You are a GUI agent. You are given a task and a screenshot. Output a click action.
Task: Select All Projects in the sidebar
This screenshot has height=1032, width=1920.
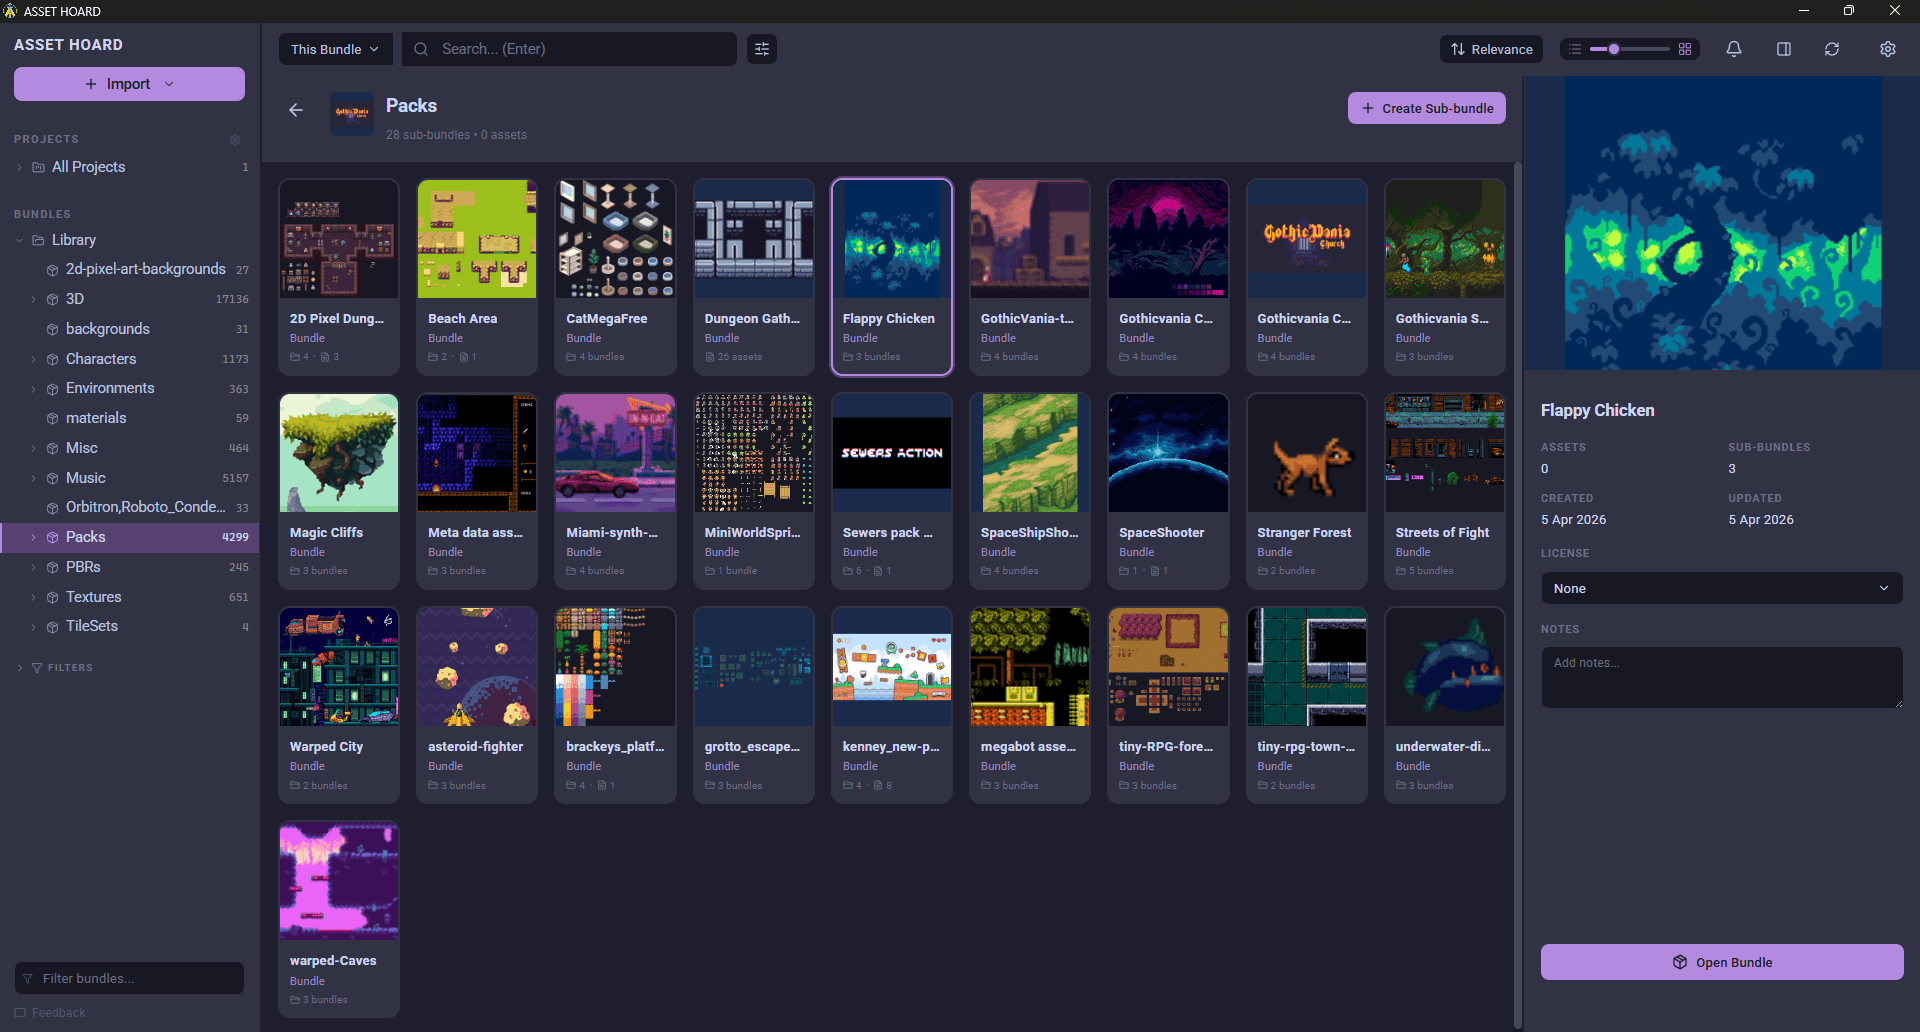point(90,167)
